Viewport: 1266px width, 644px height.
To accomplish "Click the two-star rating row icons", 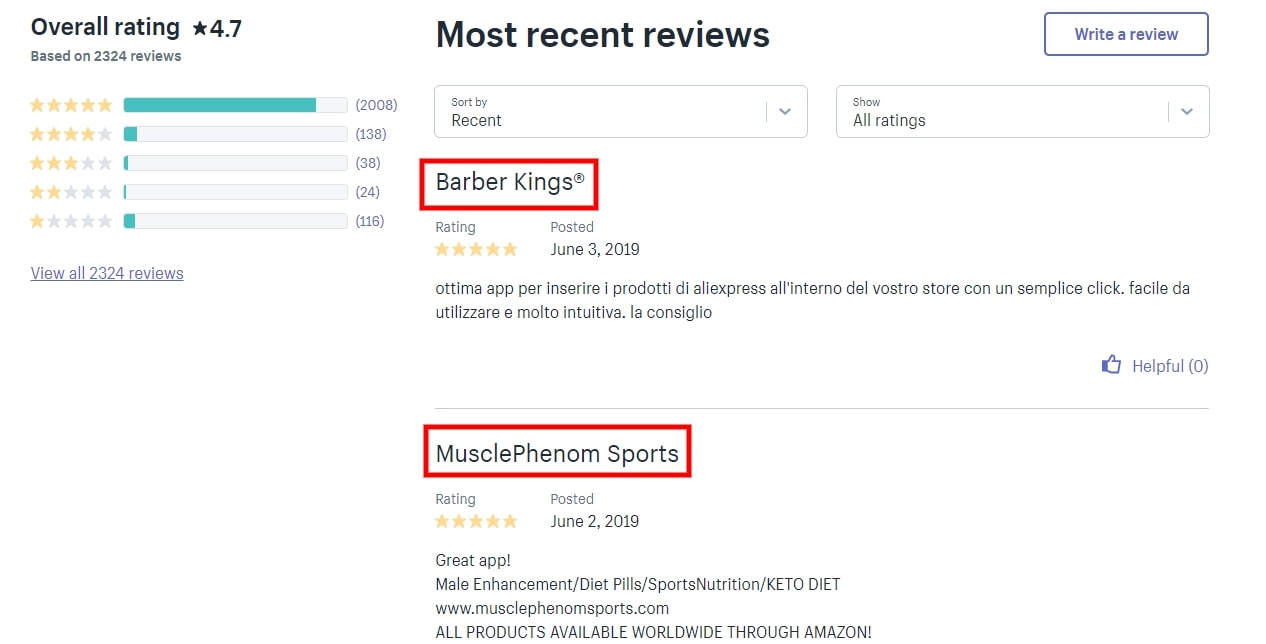I will coord(71,192).
